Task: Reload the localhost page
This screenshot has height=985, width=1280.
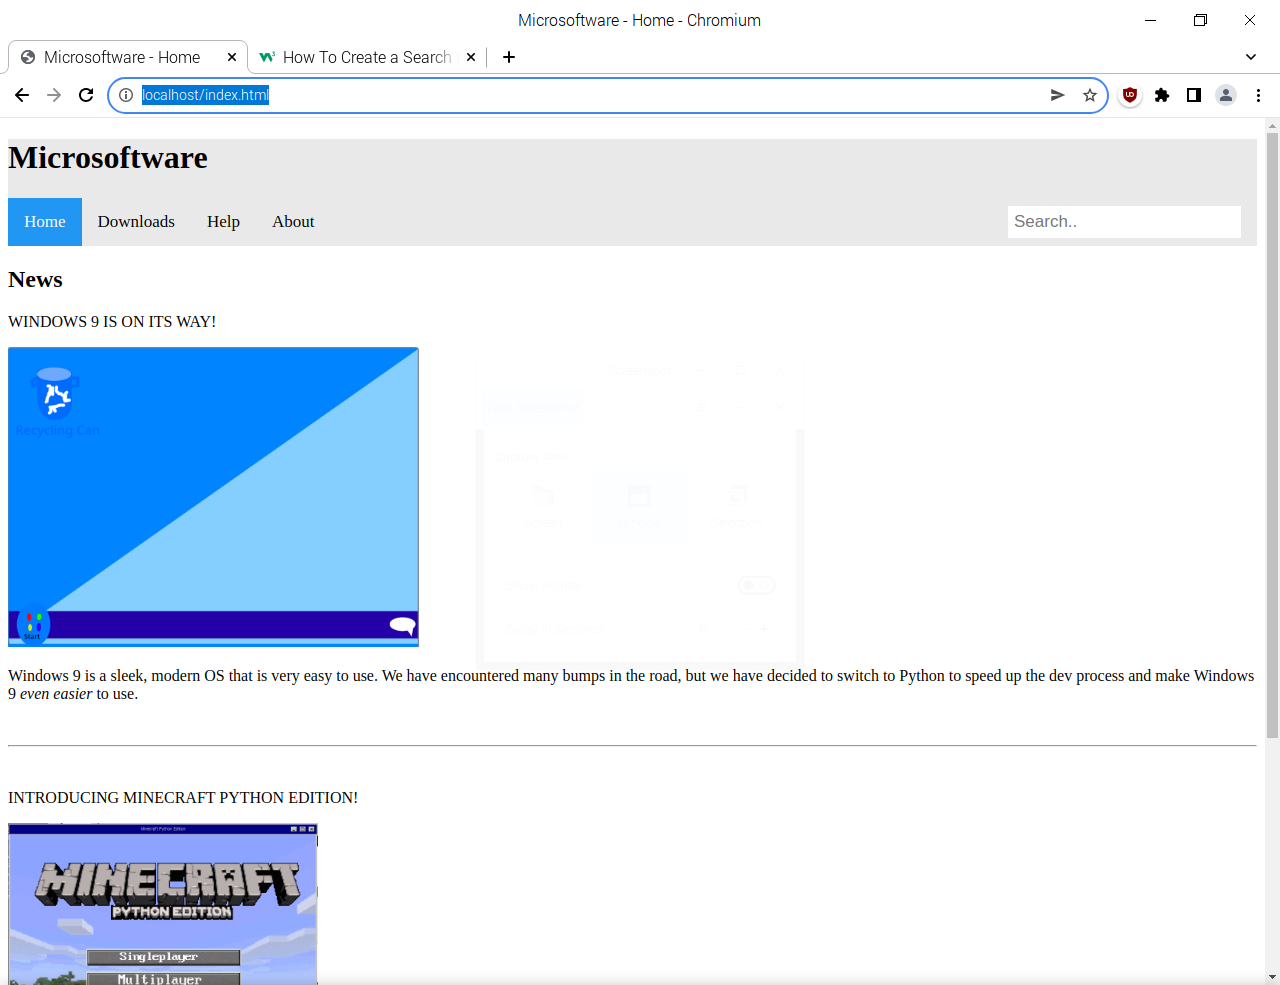Action: (x=86, y=95)
